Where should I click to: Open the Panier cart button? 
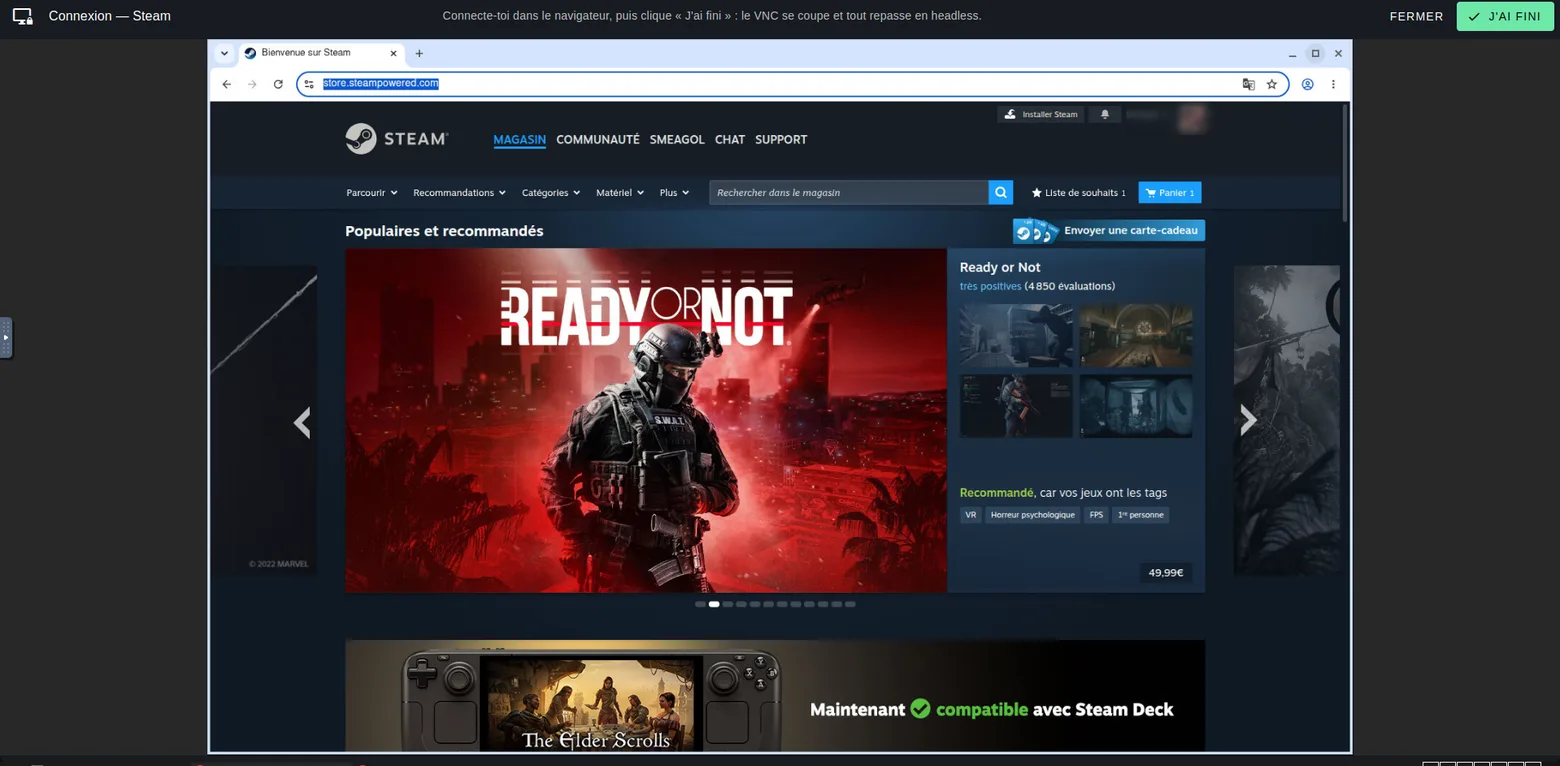pos(1170,193)
